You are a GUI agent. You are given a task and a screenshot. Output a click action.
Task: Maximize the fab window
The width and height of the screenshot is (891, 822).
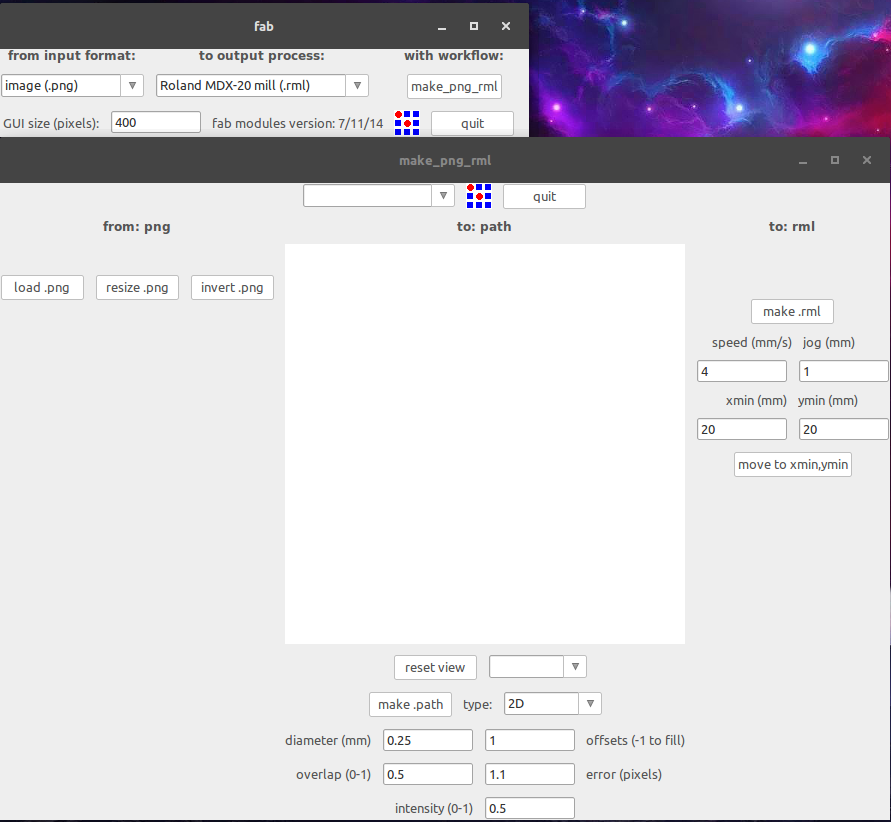474,26
